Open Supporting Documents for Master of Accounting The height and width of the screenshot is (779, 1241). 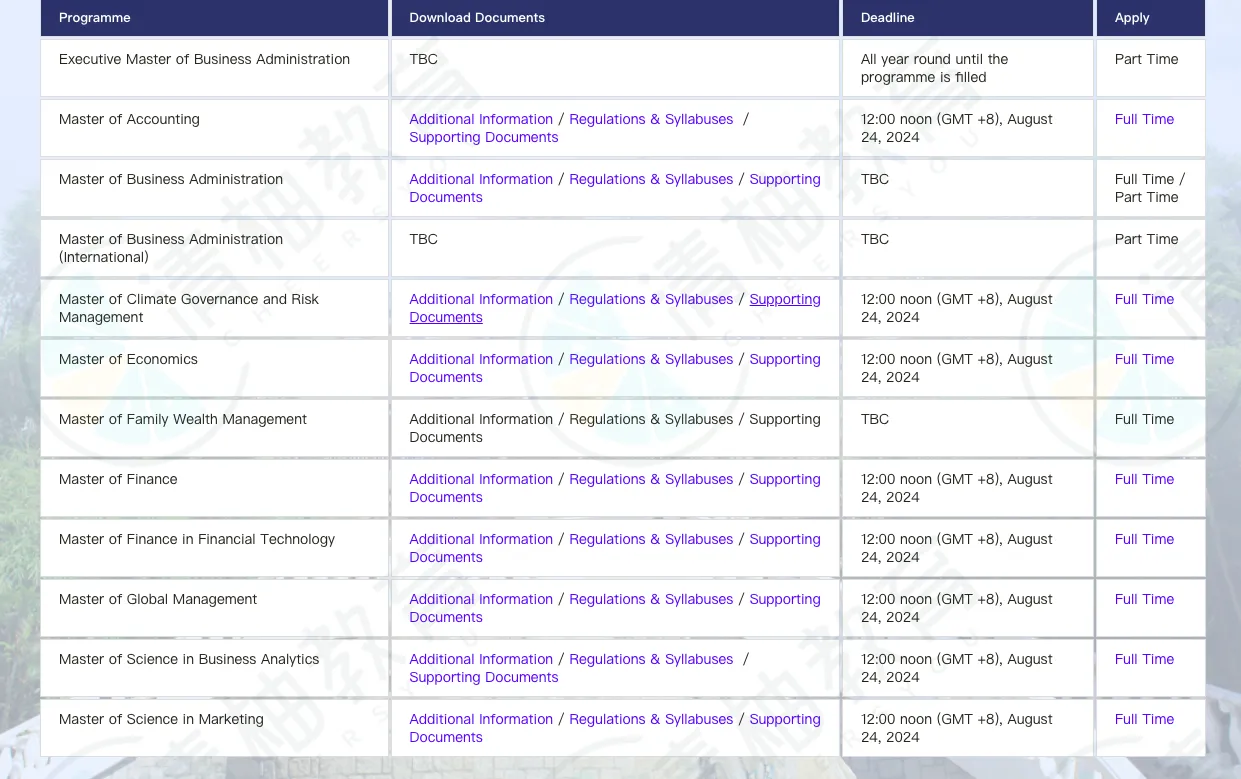483,137
